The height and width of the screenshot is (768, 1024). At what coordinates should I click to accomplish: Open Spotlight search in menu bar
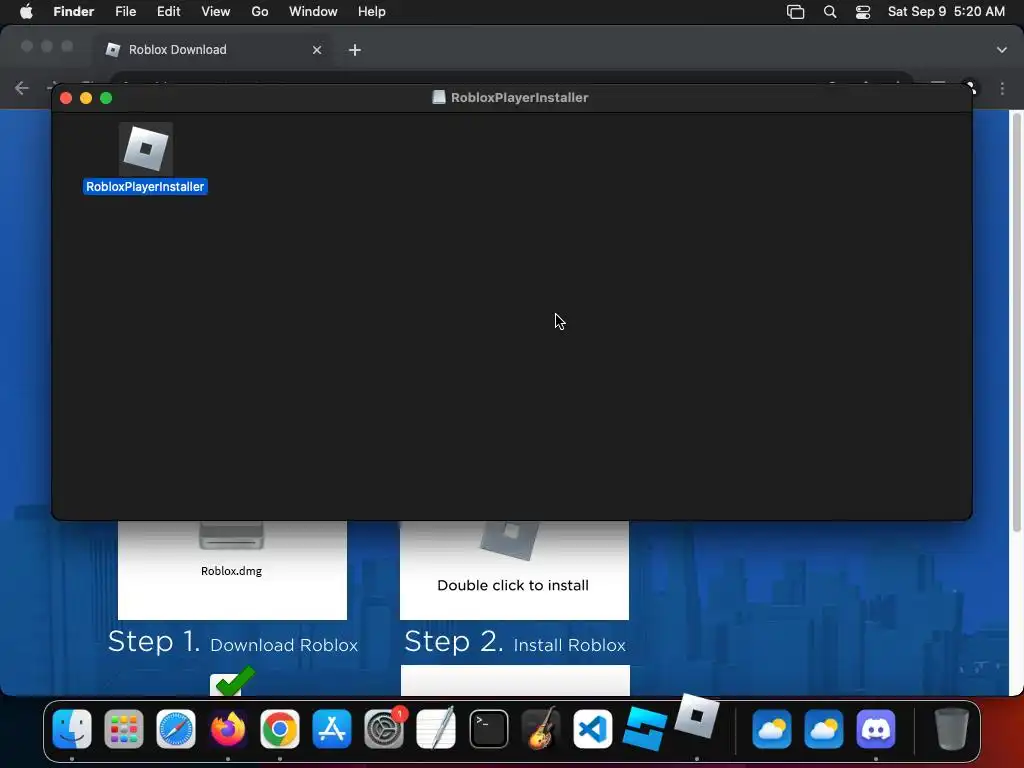829,12
